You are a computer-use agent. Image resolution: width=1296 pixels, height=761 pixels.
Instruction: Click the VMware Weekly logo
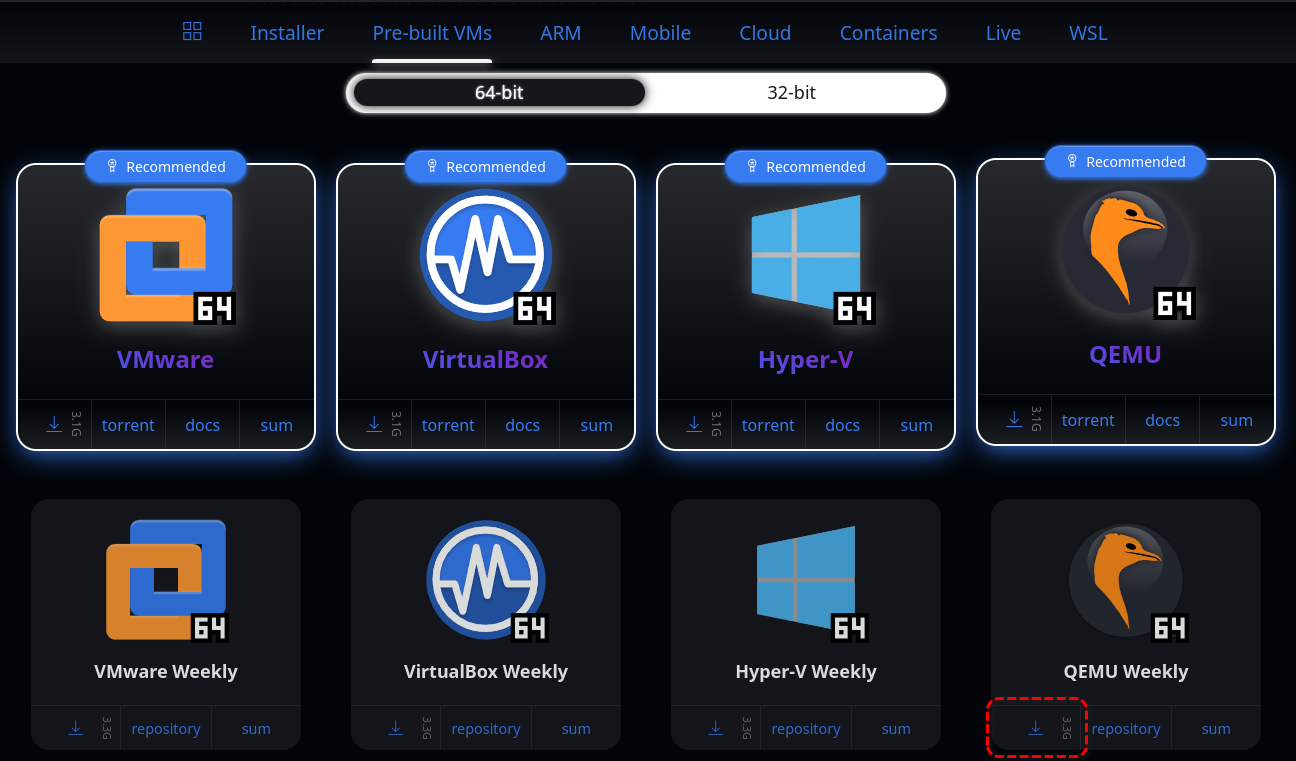(166, 580)
